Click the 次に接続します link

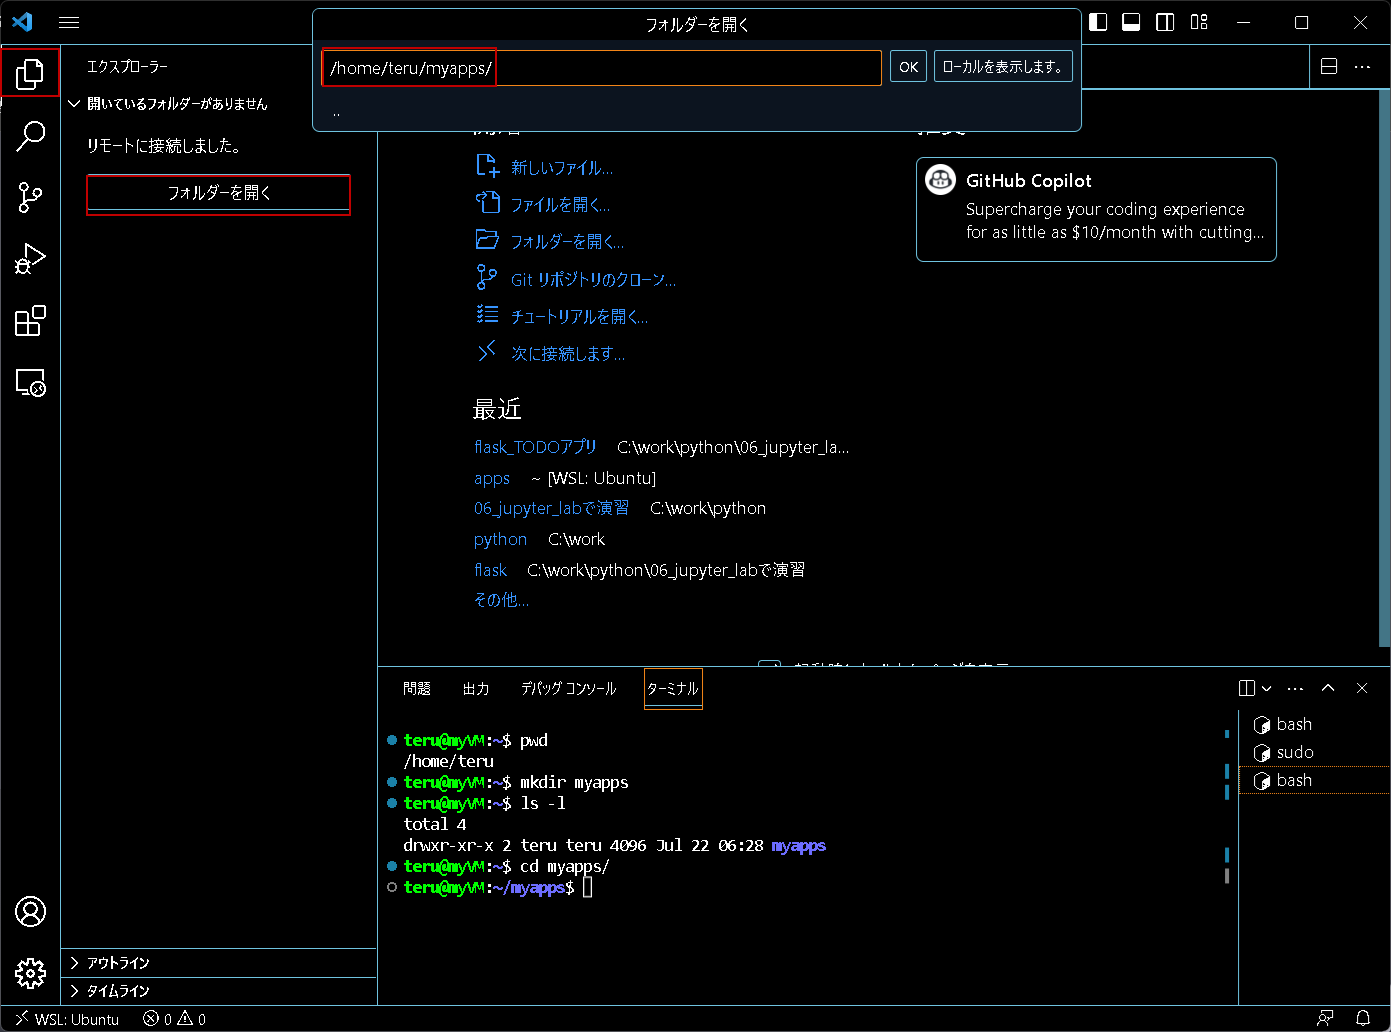point(568,354)
